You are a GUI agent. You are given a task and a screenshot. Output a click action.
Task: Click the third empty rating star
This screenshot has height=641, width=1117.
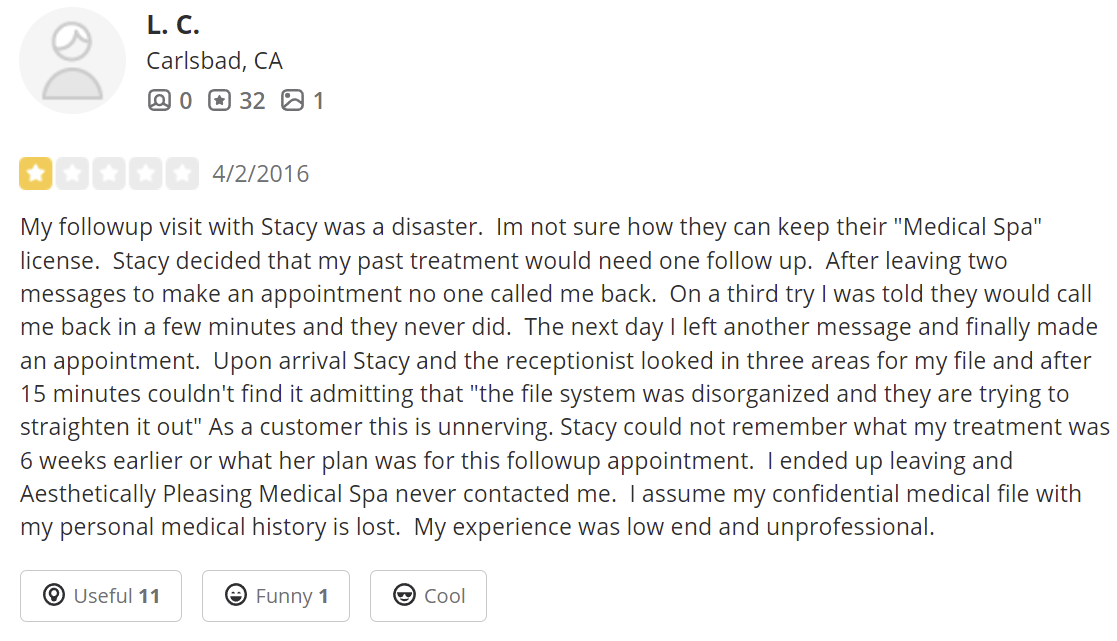pyautogui.click(x=109, y=174)
